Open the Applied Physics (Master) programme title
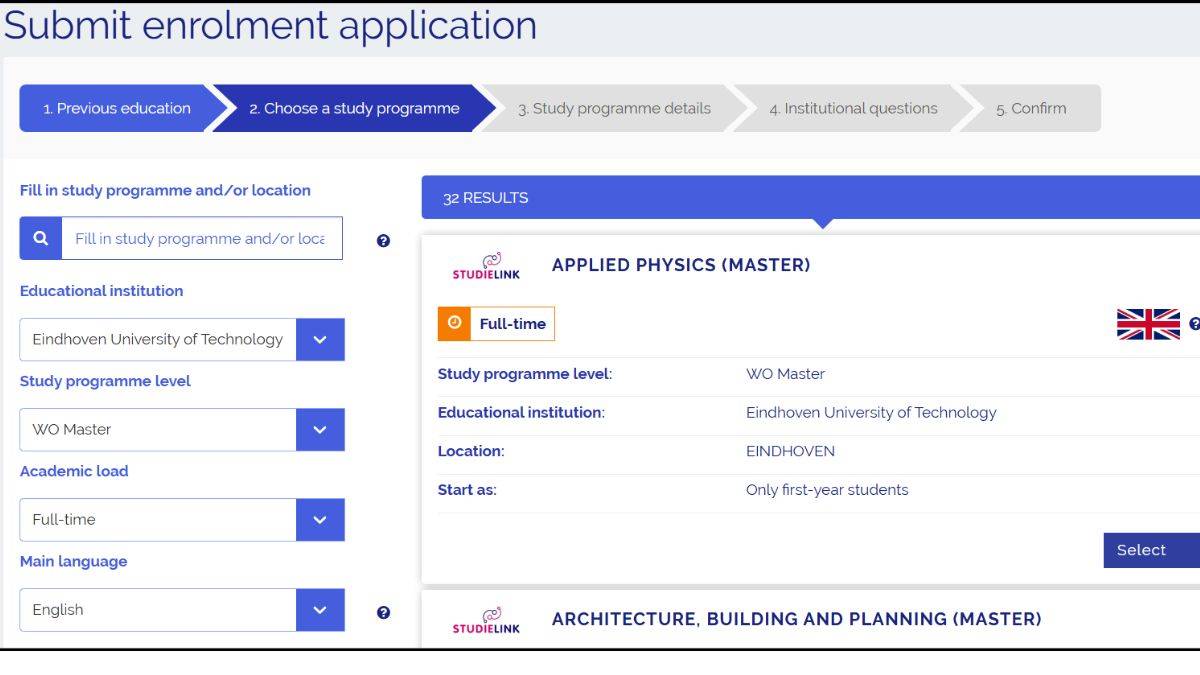Image resolution: width=1200 pixels, height=675 pixels. coord(681,265)
